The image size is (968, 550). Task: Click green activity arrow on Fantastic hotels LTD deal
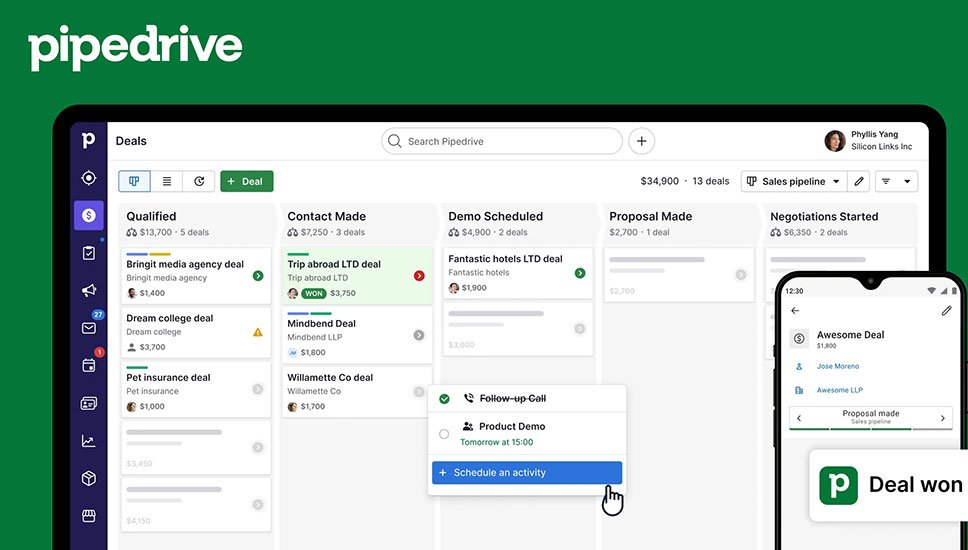[580, 273]
